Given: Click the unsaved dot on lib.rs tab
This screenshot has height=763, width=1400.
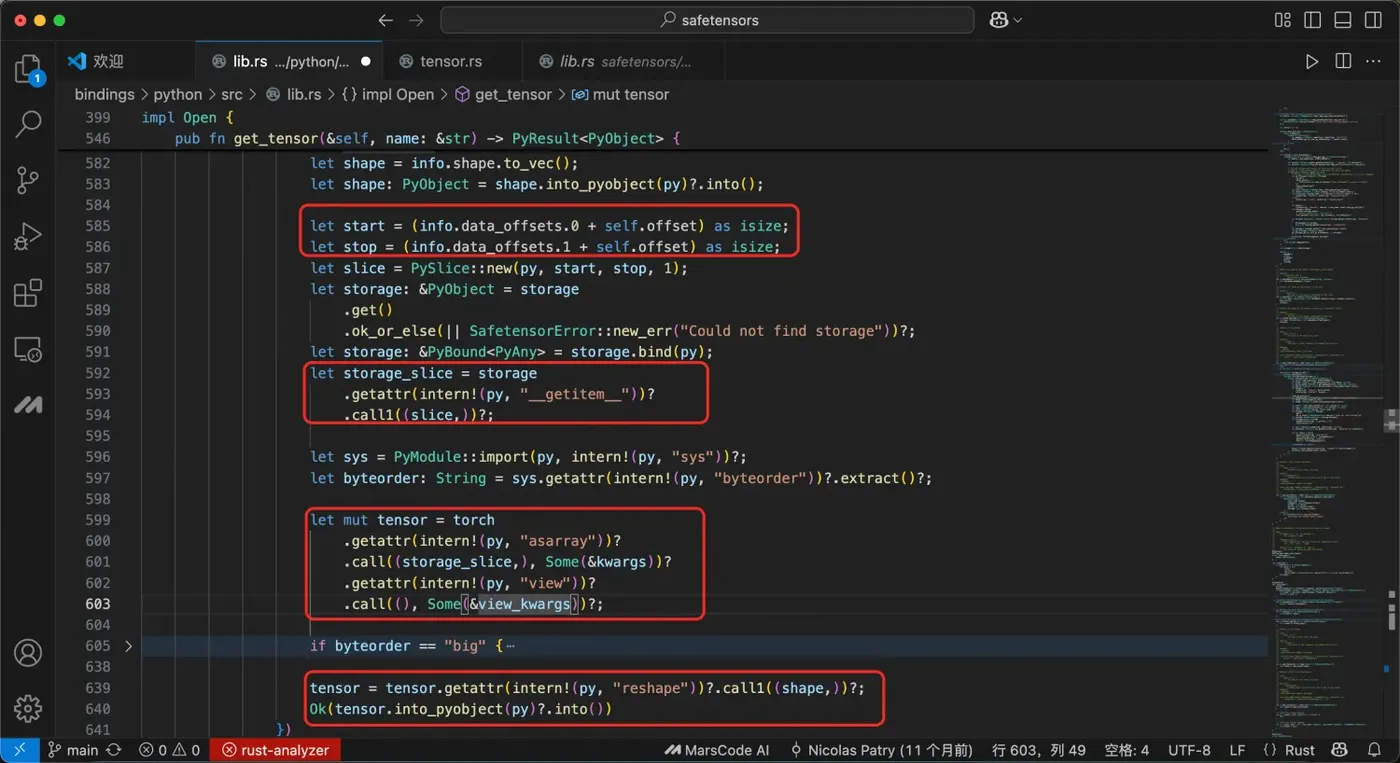Looking at the screenshot, I should point(365,62).
